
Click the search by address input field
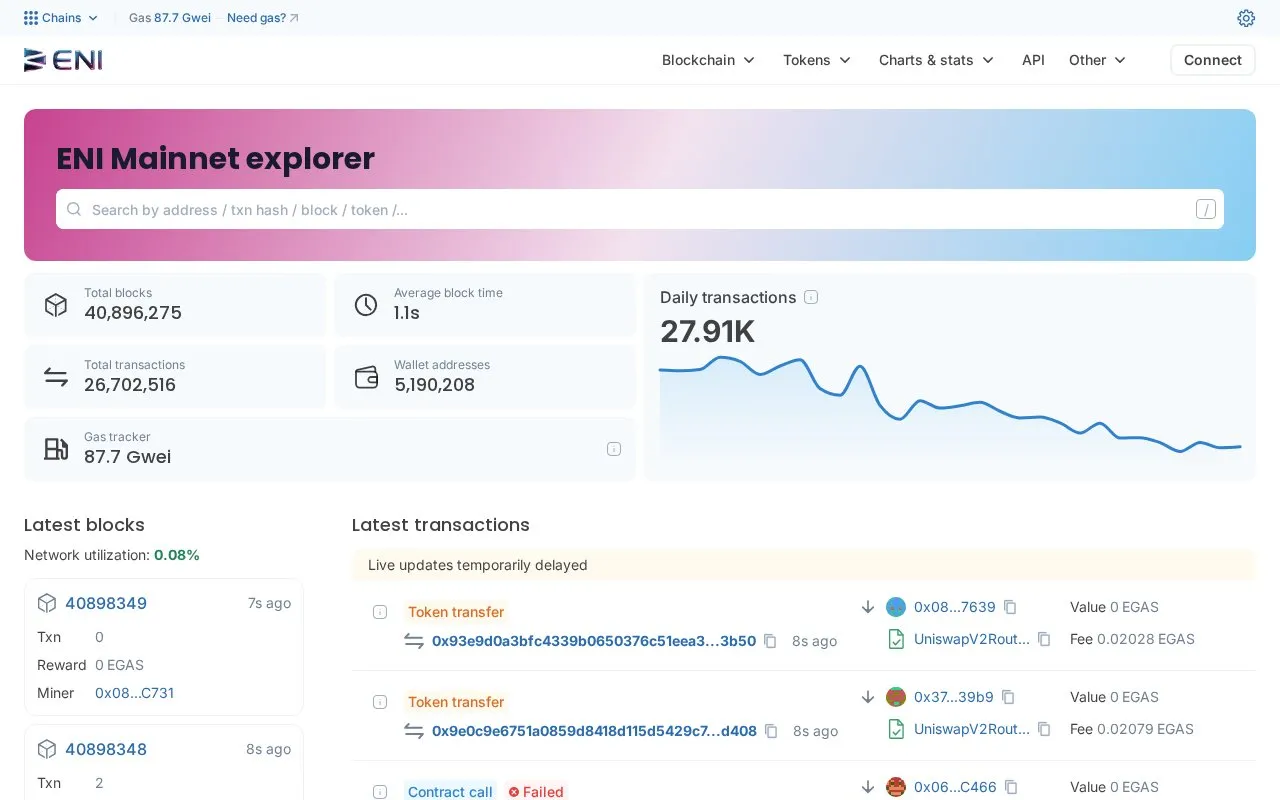640,209
